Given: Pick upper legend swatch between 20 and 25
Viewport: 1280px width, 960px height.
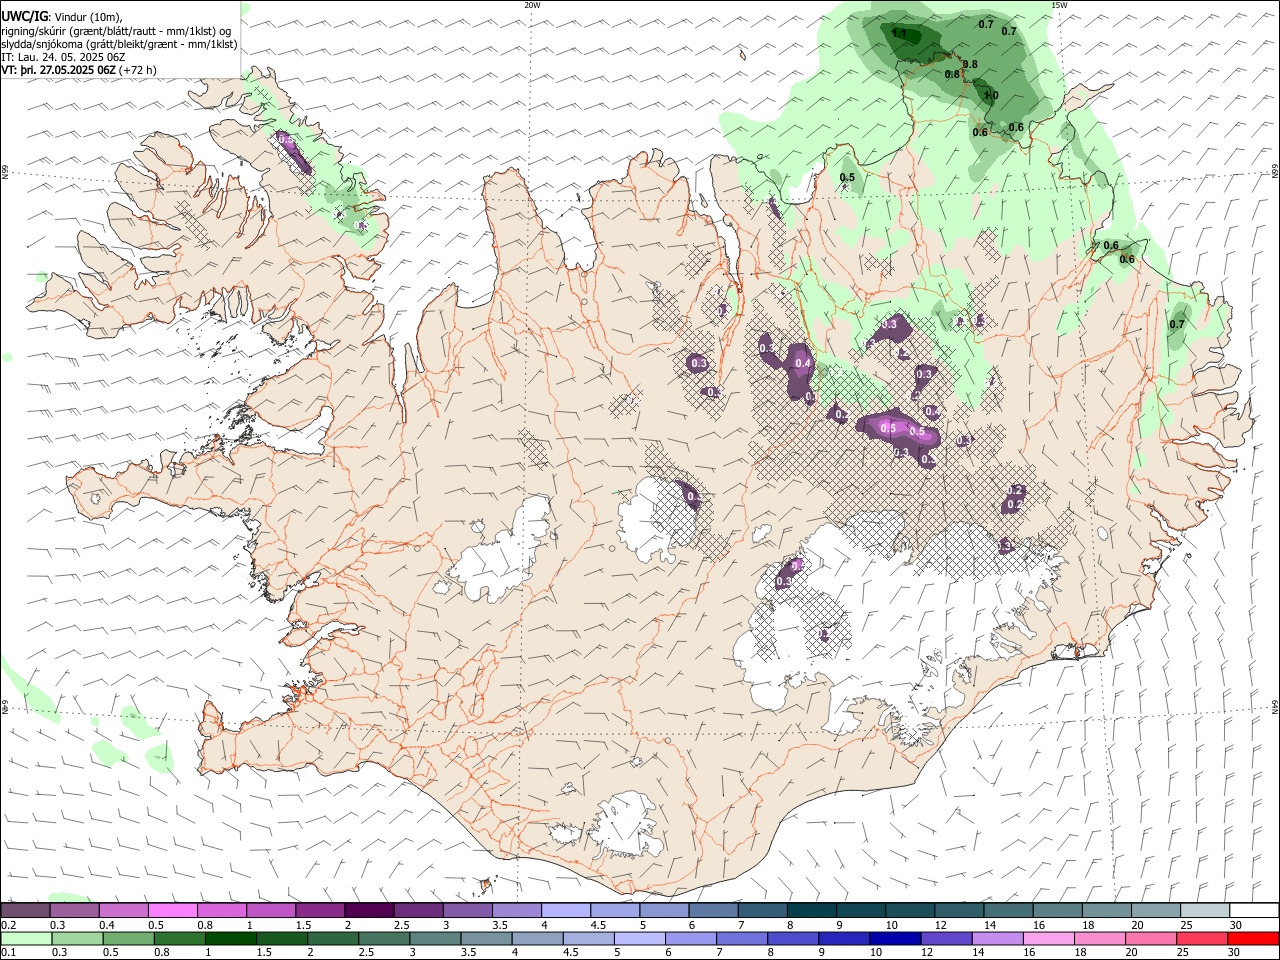Looking at the screenshot, I should pyautogui.click(x=1155, y=911).
